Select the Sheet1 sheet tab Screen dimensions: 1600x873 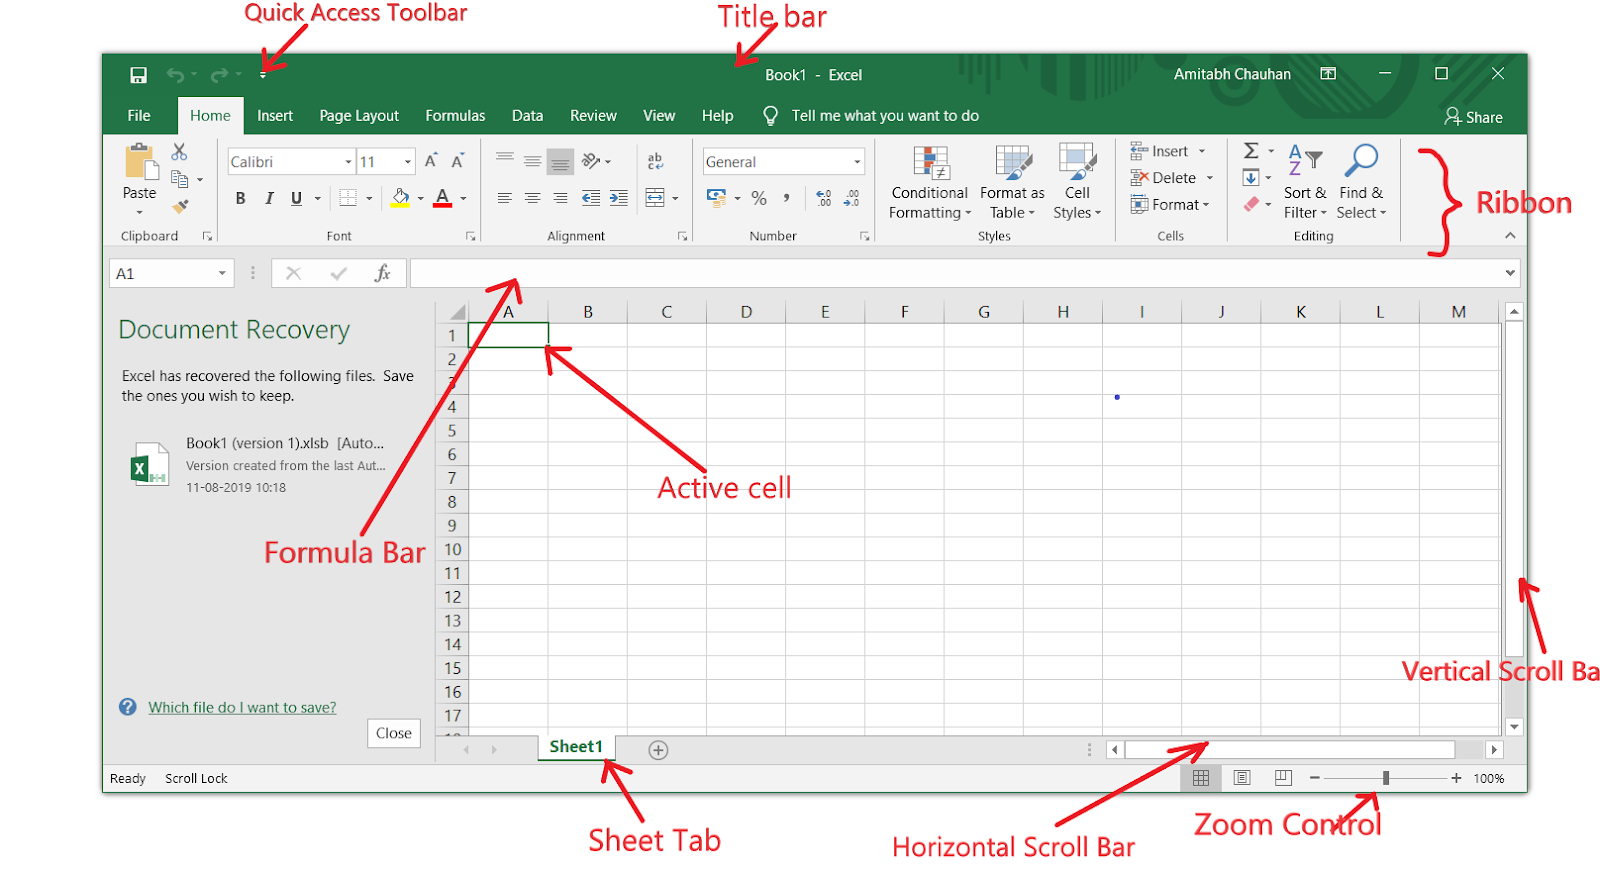pos(576,747)
